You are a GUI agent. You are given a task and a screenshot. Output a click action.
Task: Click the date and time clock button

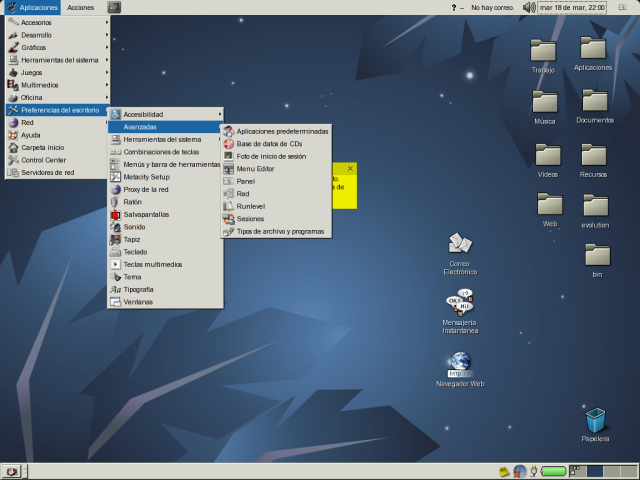572,7
